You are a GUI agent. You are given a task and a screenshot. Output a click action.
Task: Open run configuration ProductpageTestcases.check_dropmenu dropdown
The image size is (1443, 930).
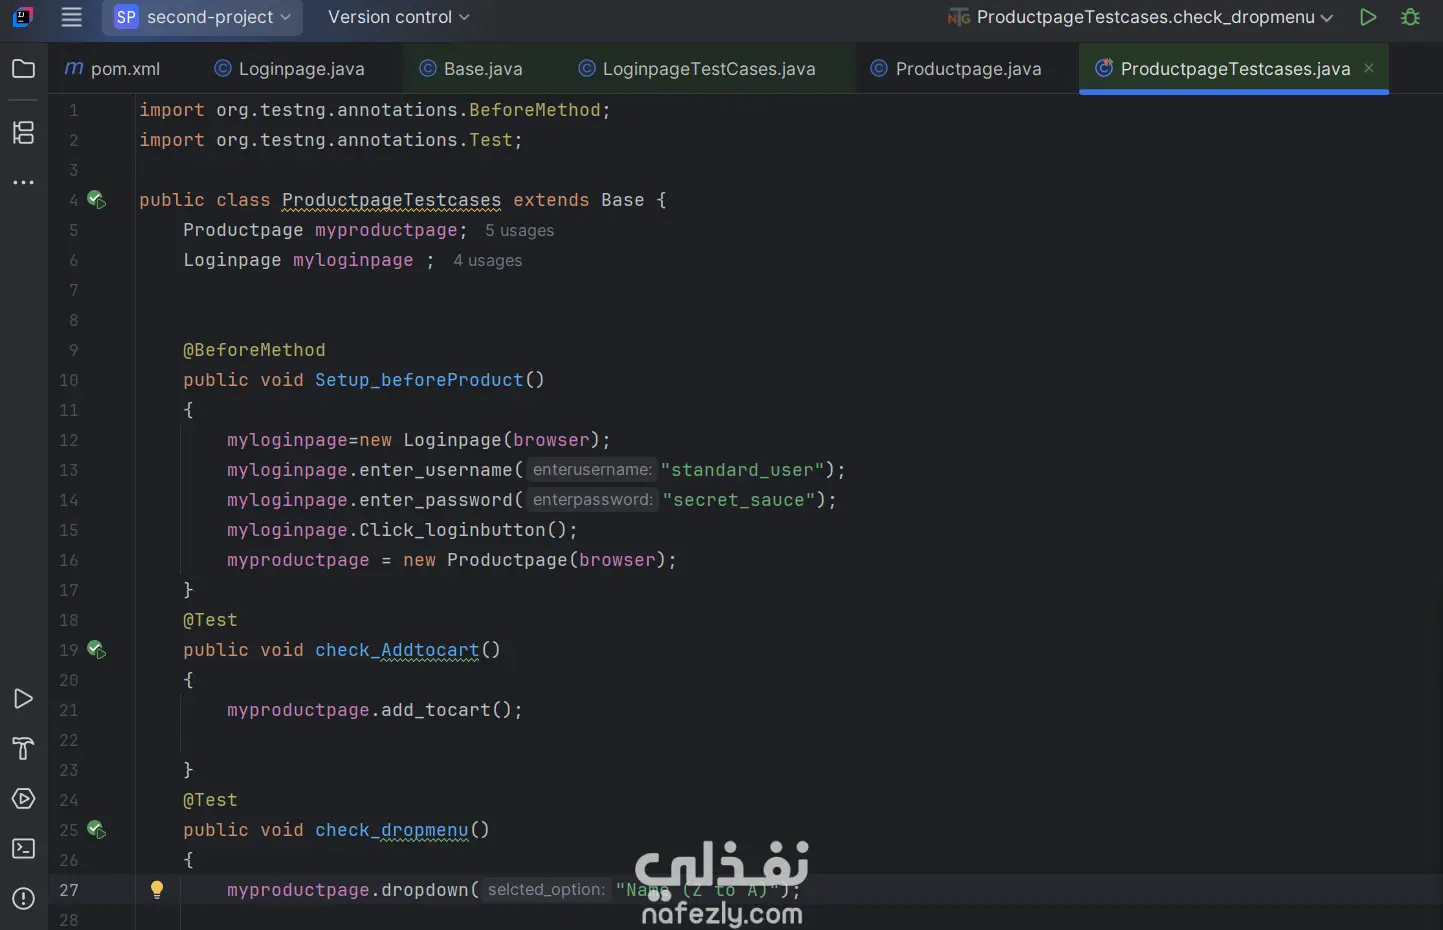click(1141, 17)
